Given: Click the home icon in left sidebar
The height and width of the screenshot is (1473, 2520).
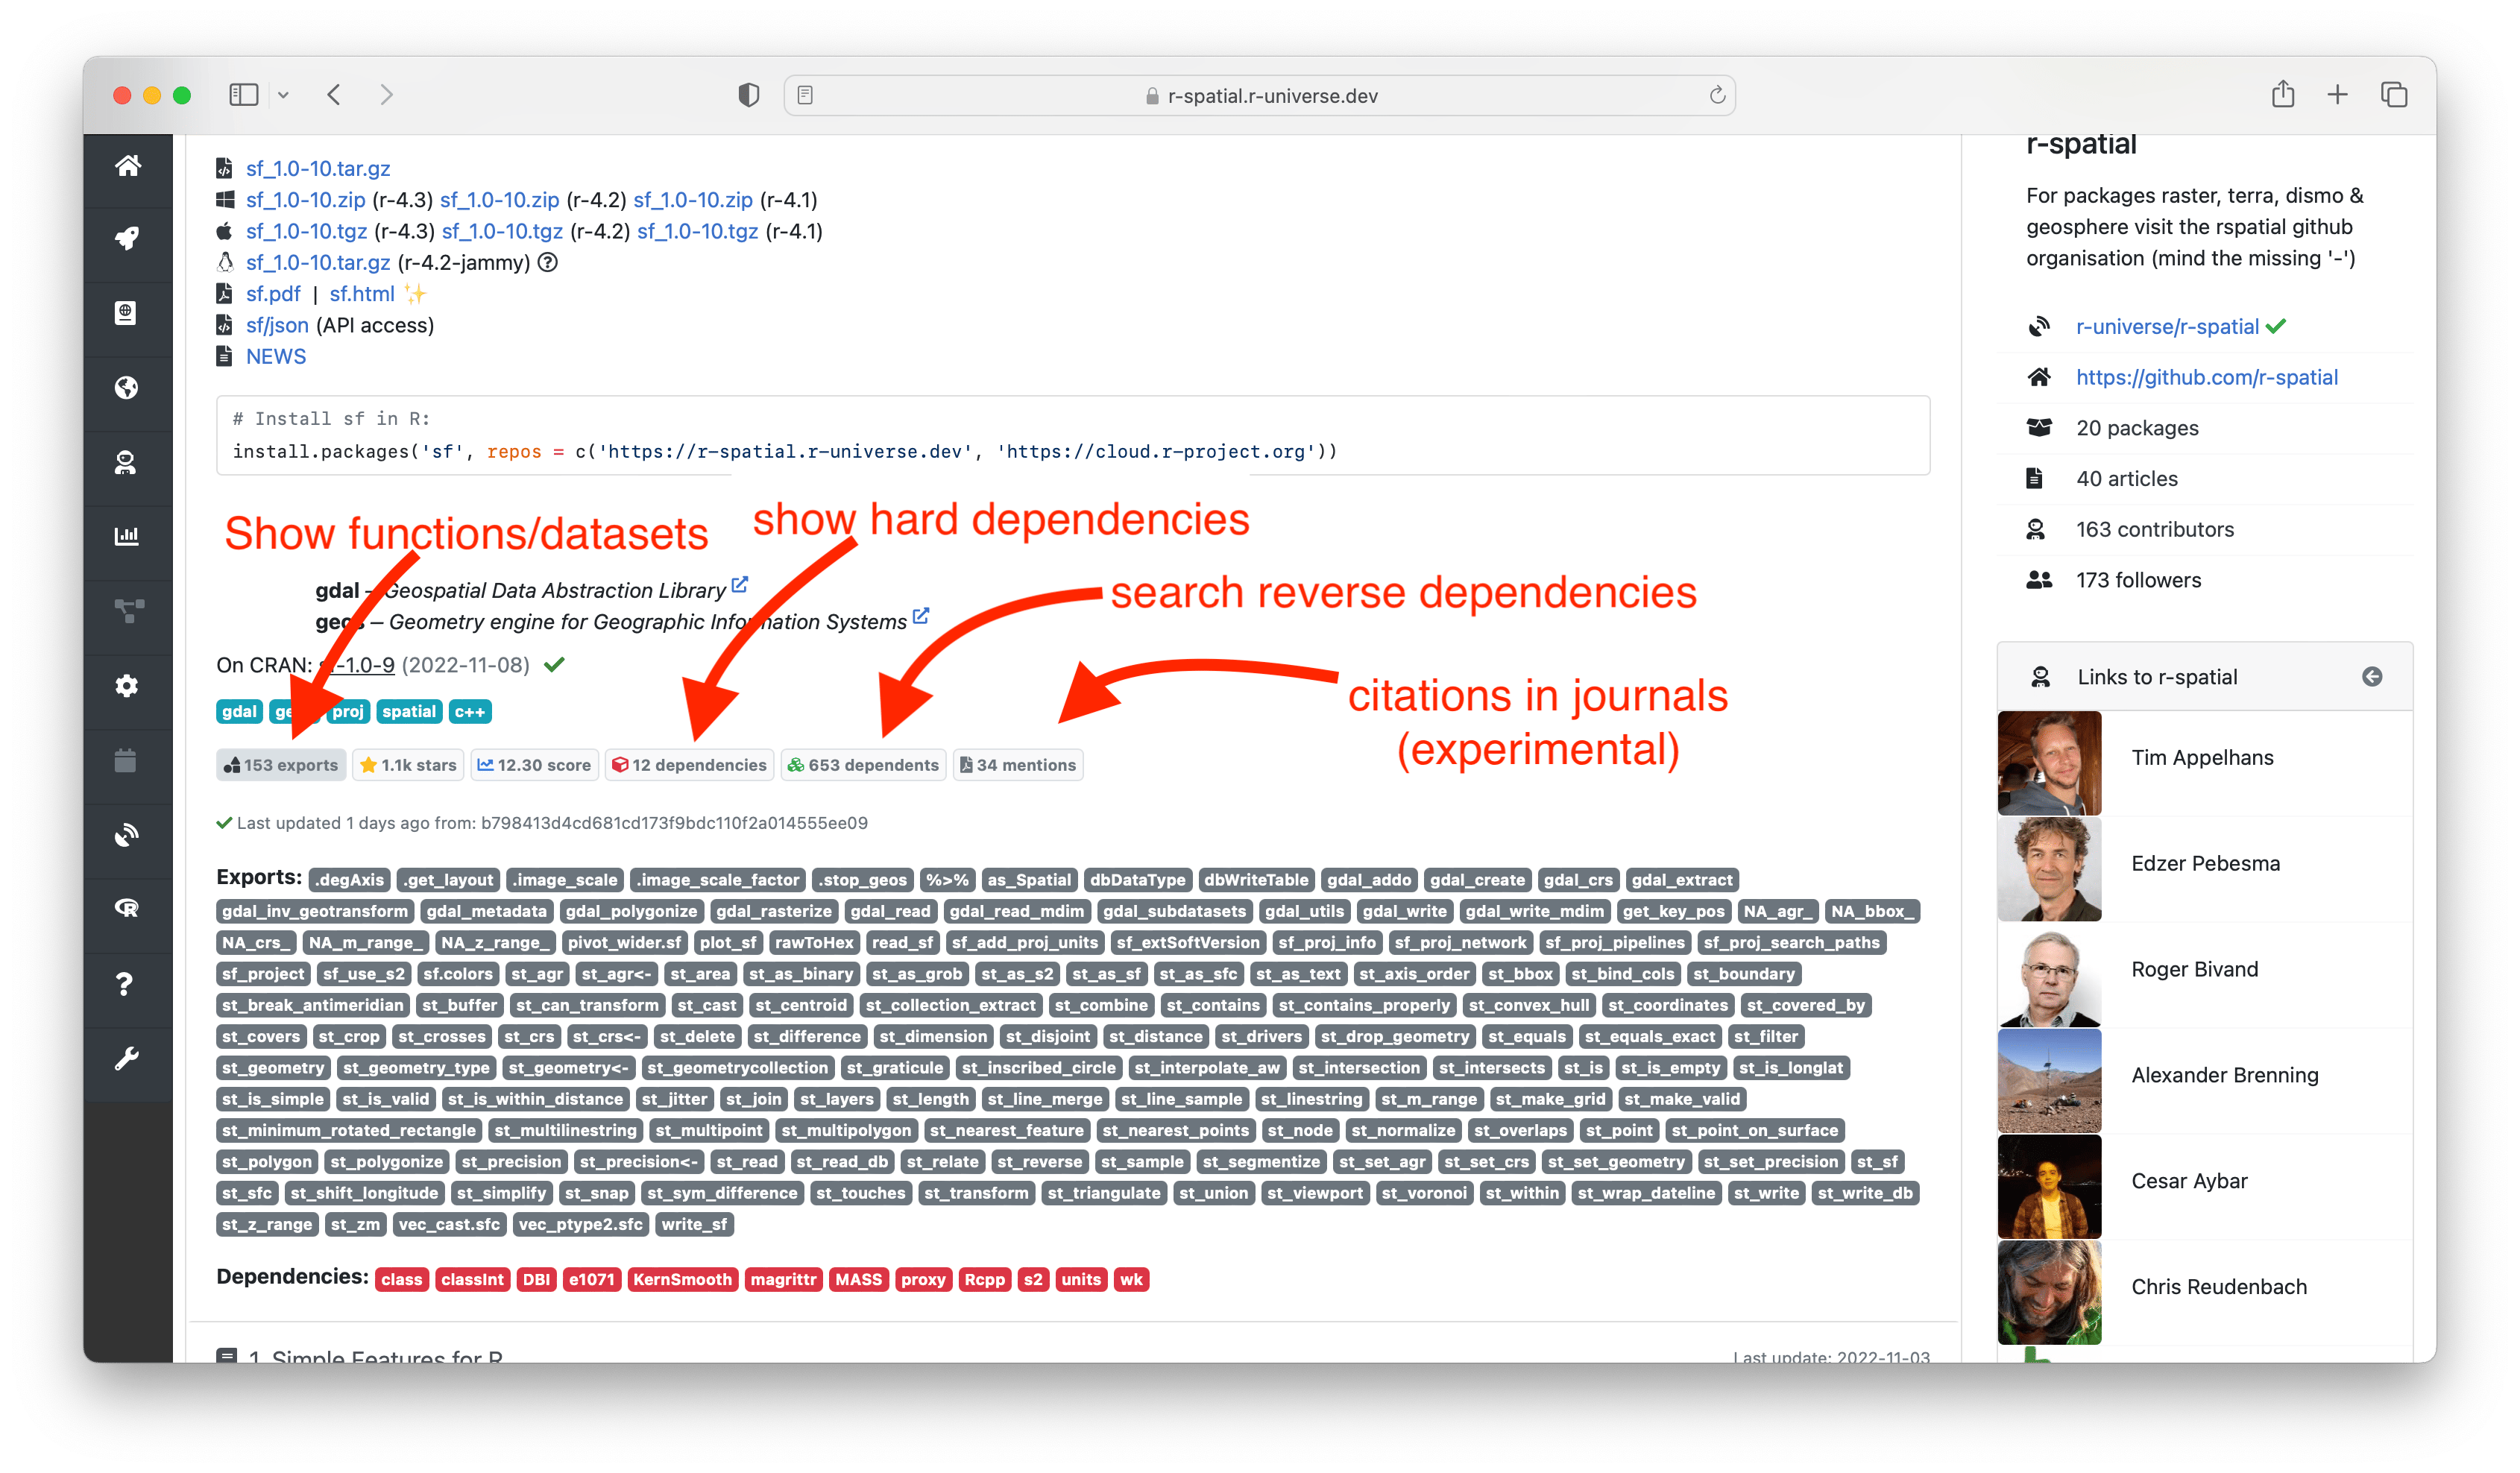Looking at the screenshot, I should (127, 166).
